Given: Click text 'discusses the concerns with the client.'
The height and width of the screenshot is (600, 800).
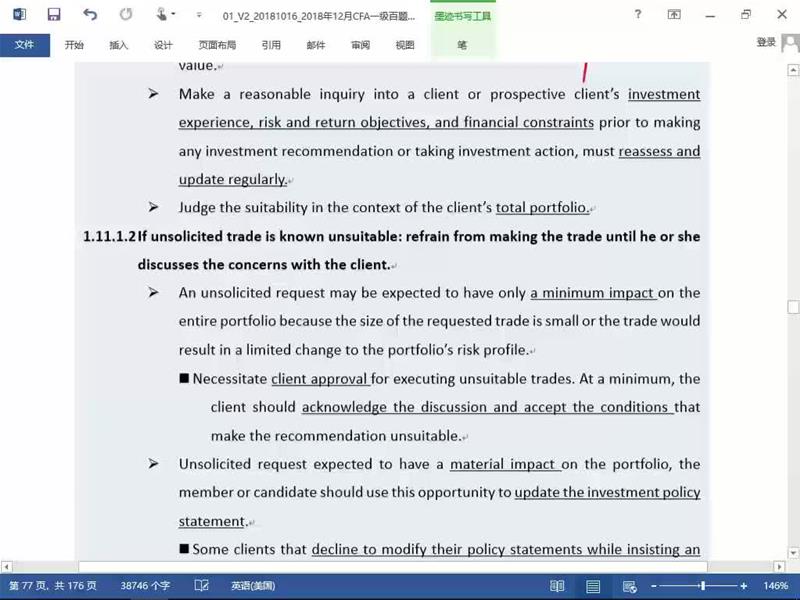Looking at the screenshot, I should tap(264, 265).
